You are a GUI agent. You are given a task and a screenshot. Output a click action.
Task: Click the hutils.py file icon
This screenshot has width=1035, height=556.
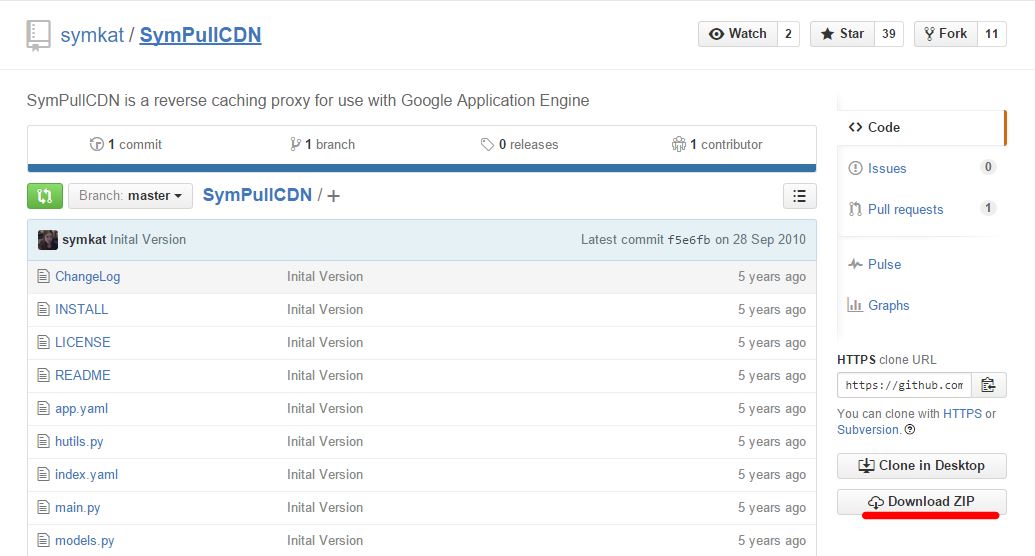pyautogui.click(x=44, y=442)
